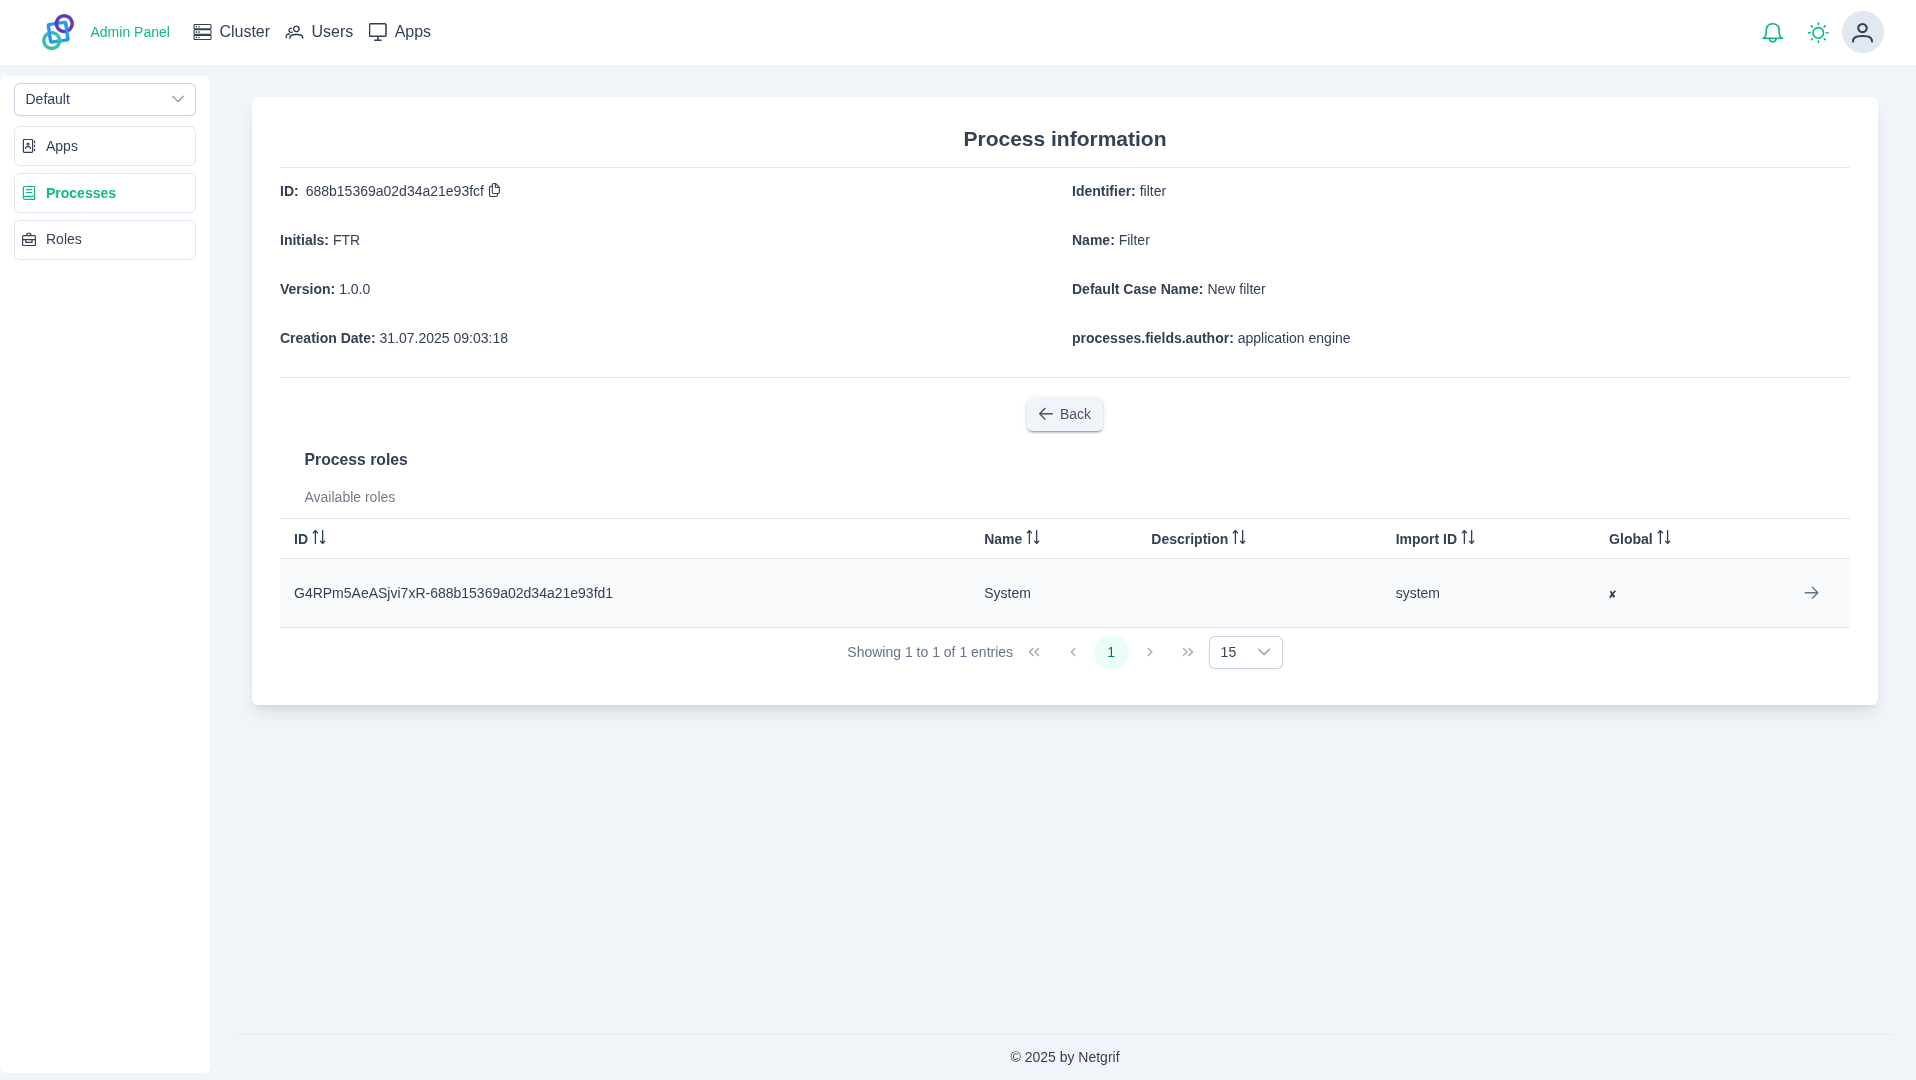The width and height of the screenshot is (1916, 1080).
Task: Toggle the light/dark theme sun icon
Action: pos(1818,33)
